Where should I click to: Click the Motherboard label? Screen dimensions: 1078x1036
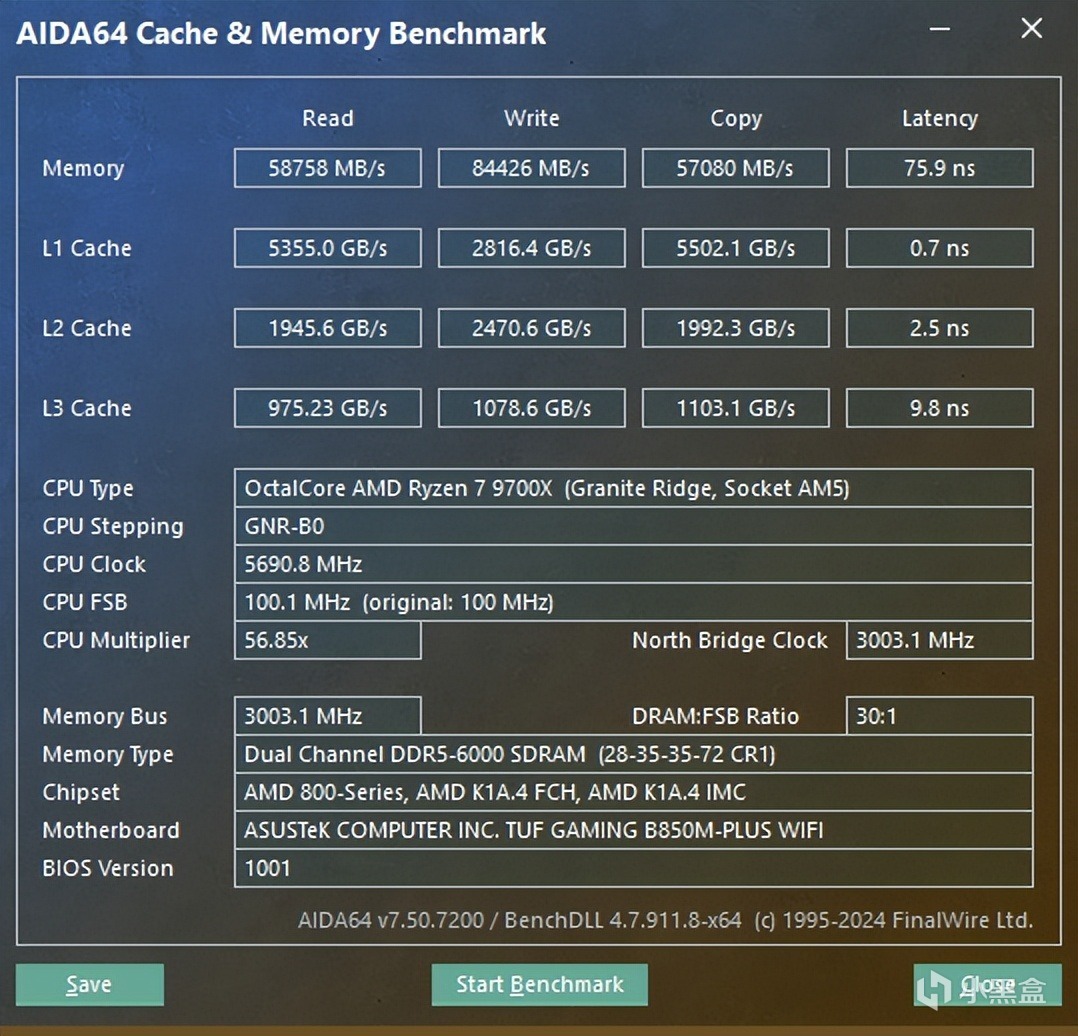click(x=111, y=830)
